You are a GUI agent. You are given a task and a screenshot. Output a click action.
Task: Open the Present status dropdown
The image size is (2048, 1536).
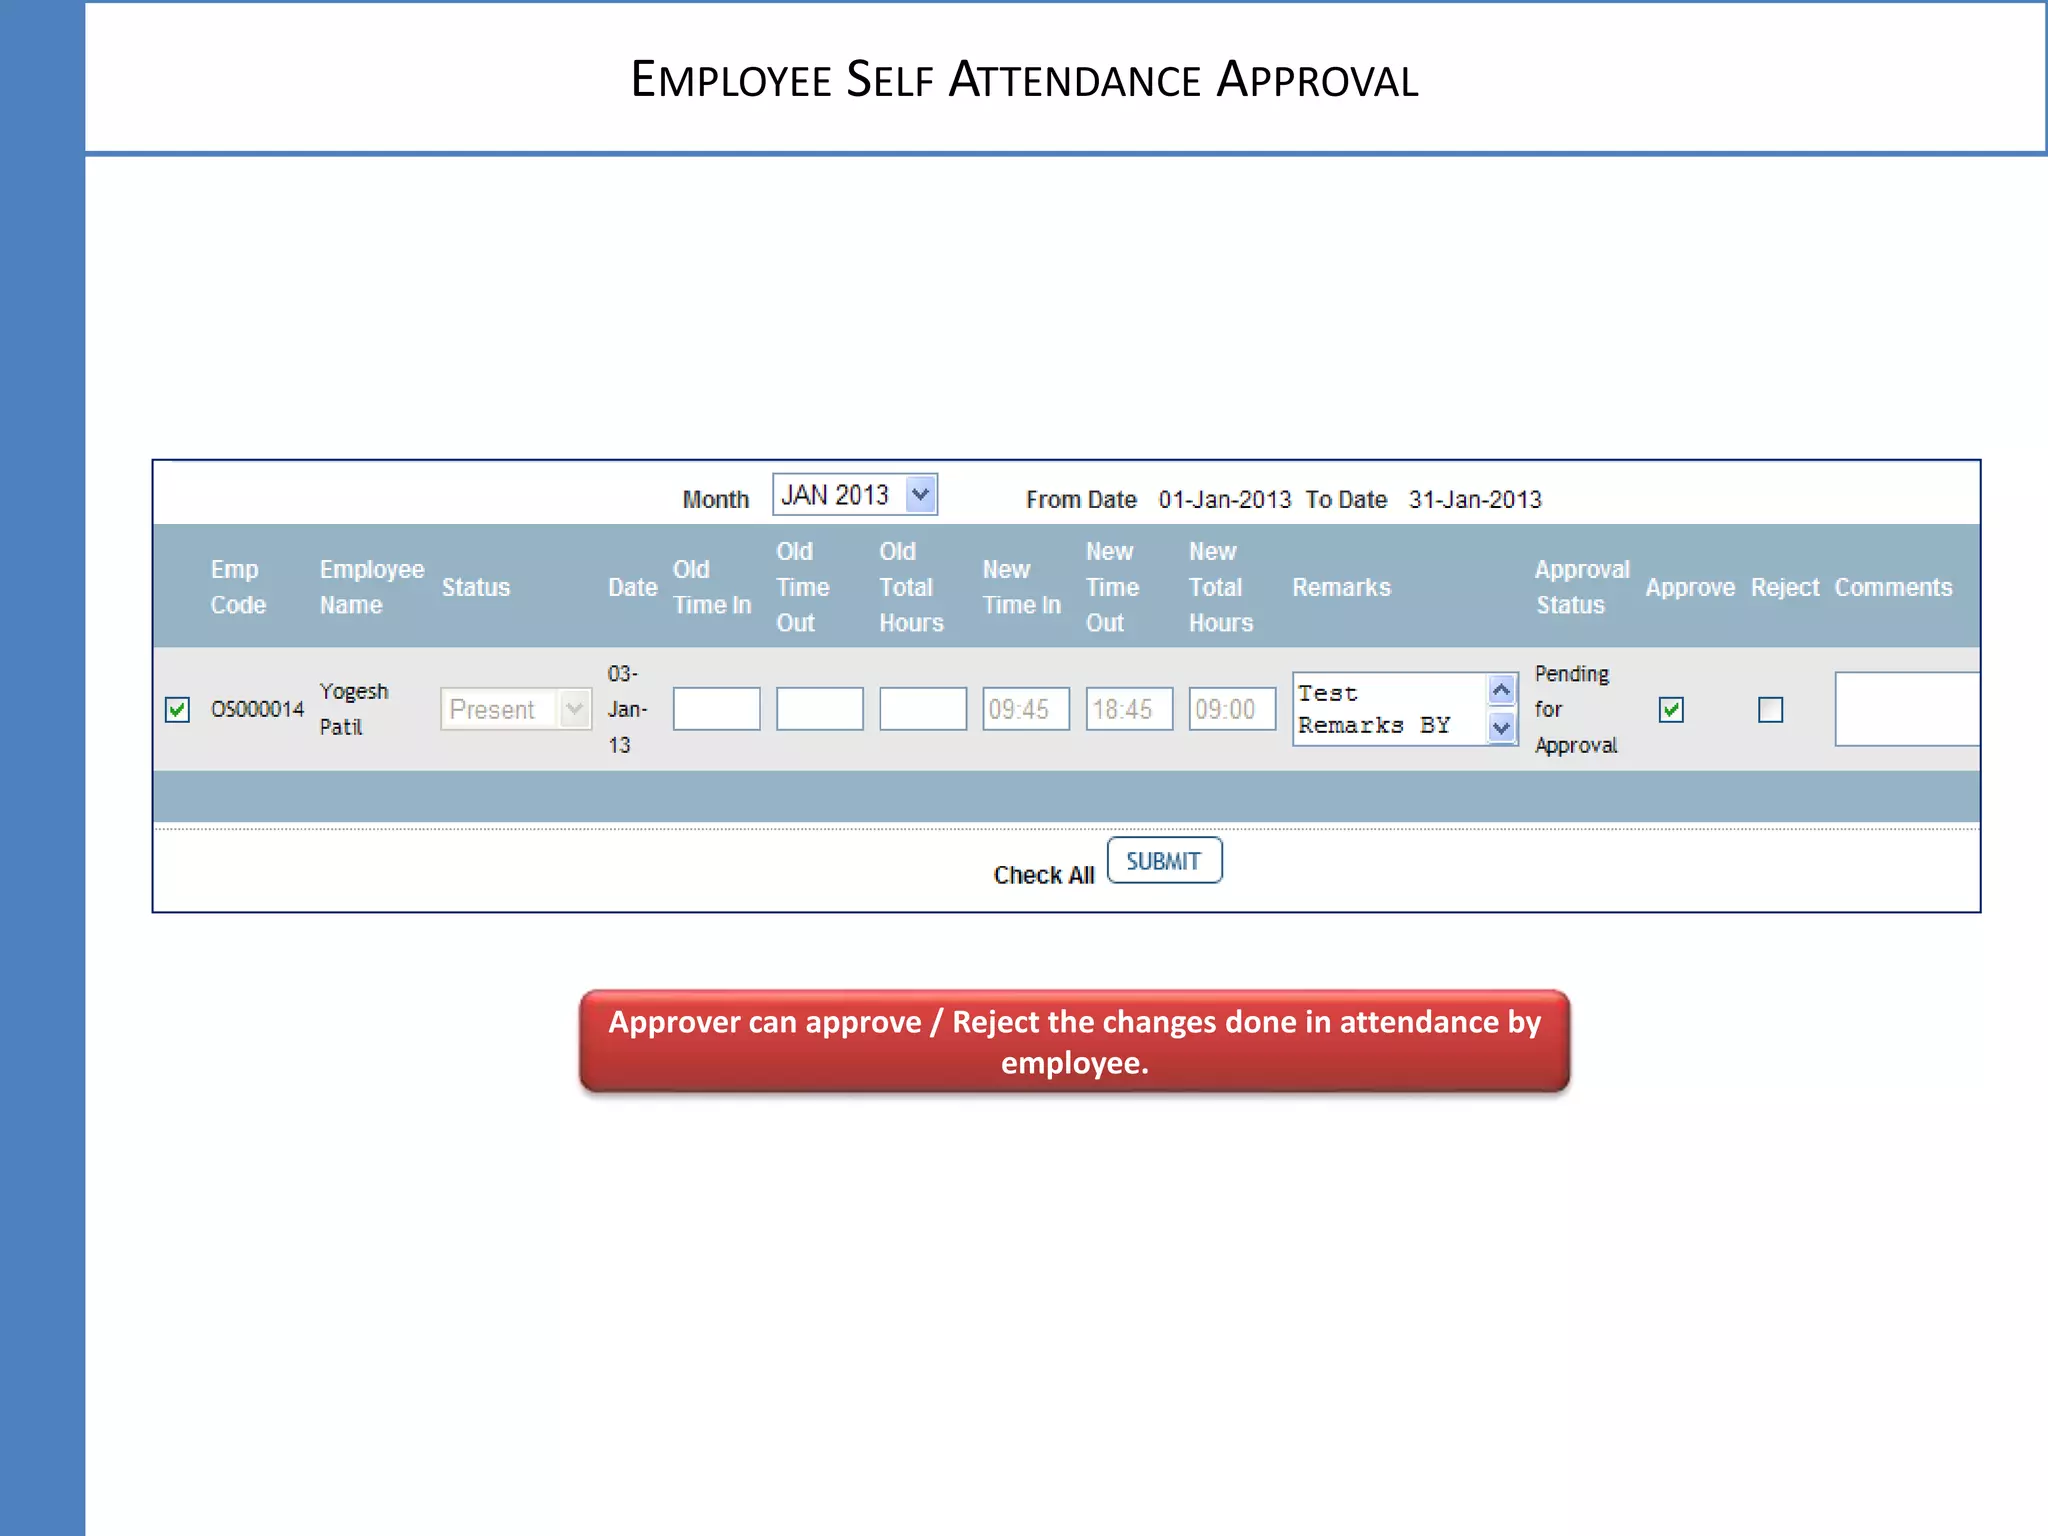516,709
